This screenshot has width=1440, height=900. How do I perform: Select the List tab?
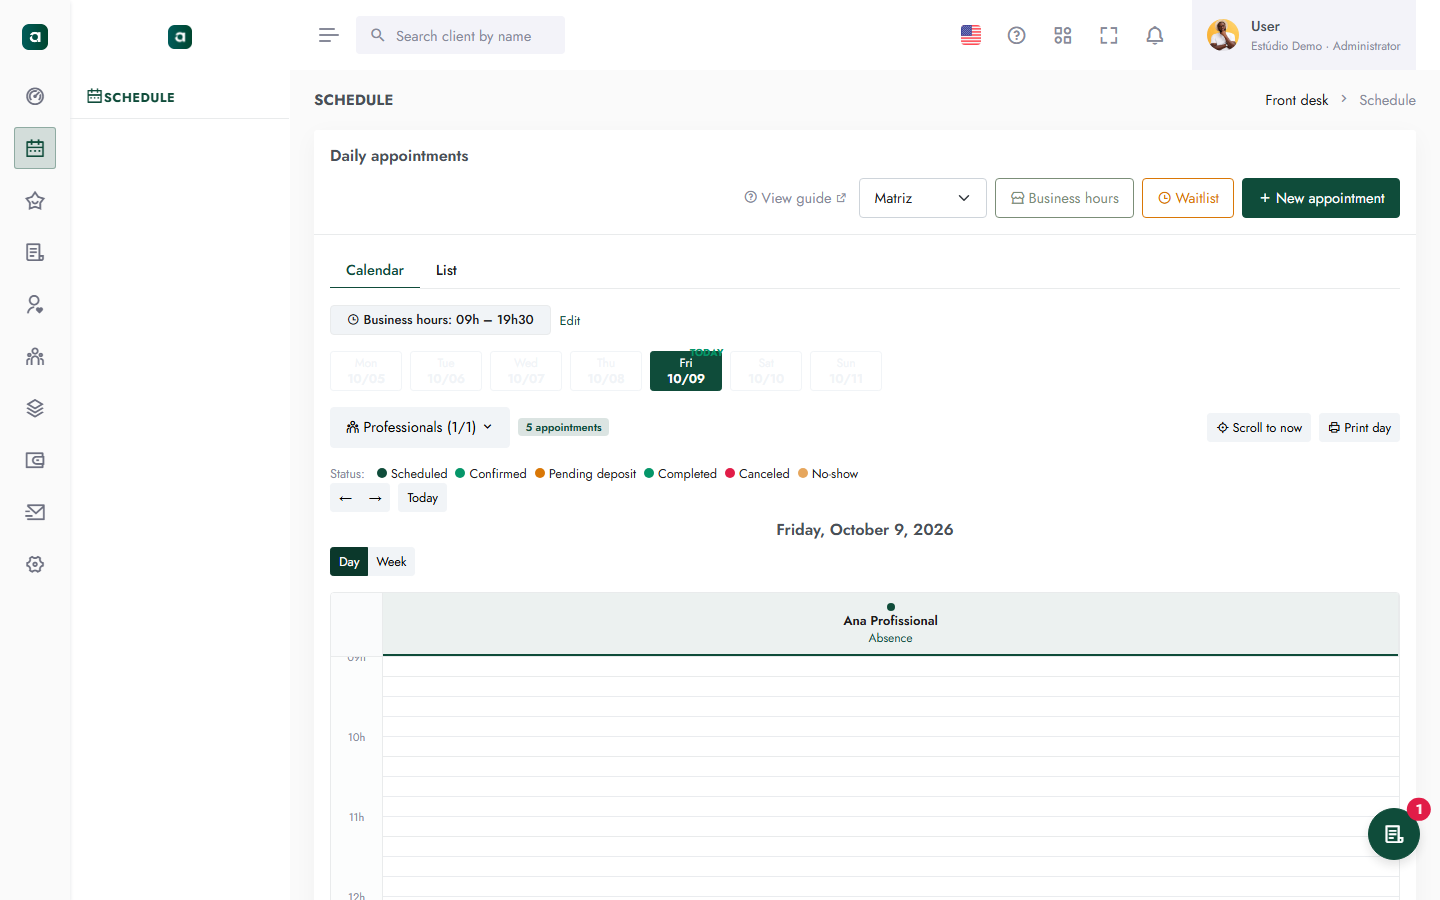click(x=446, y=270)
